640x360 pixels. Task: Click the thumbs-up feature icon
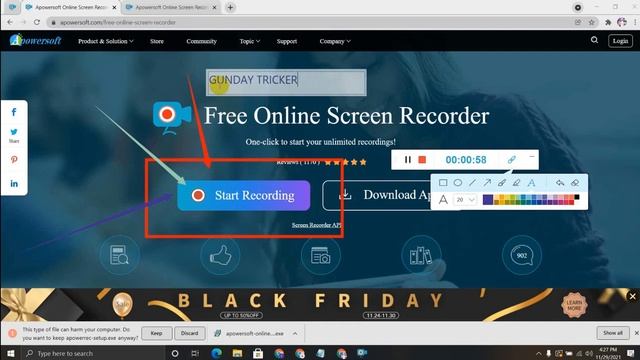point(220,255)
